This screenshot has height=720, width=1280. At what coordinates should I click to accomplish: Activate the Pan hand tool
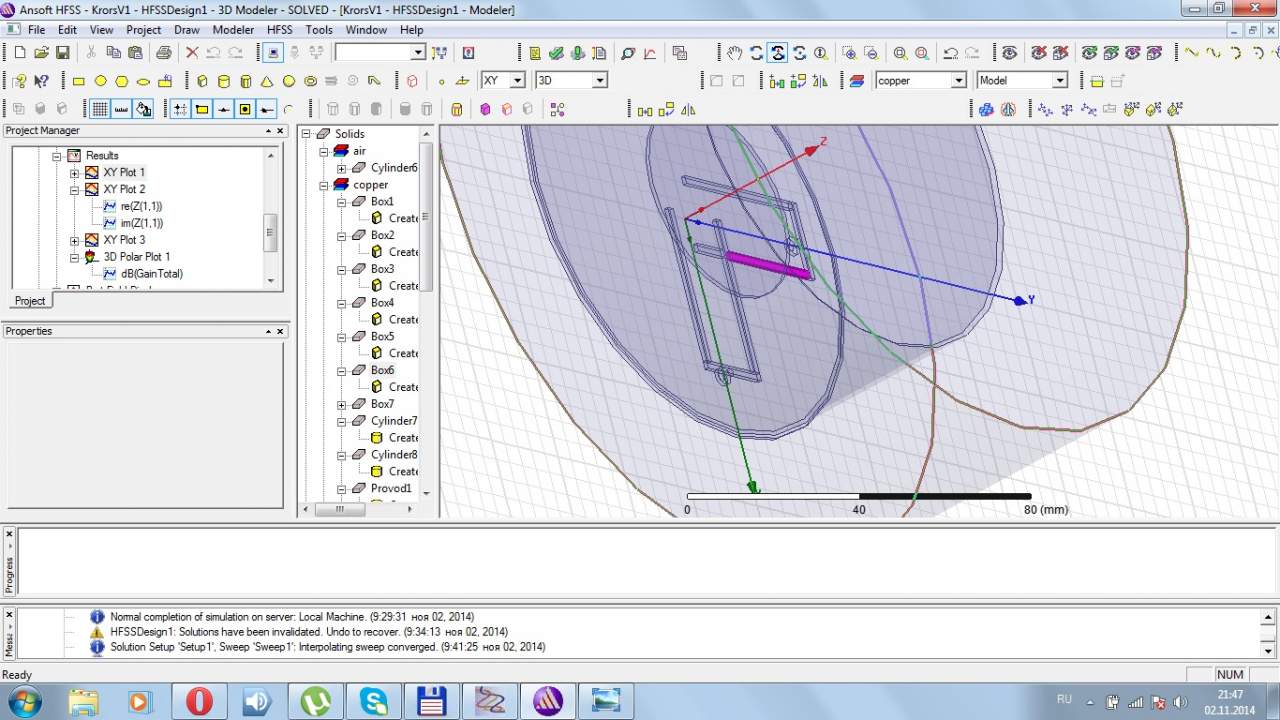point(735,53)
